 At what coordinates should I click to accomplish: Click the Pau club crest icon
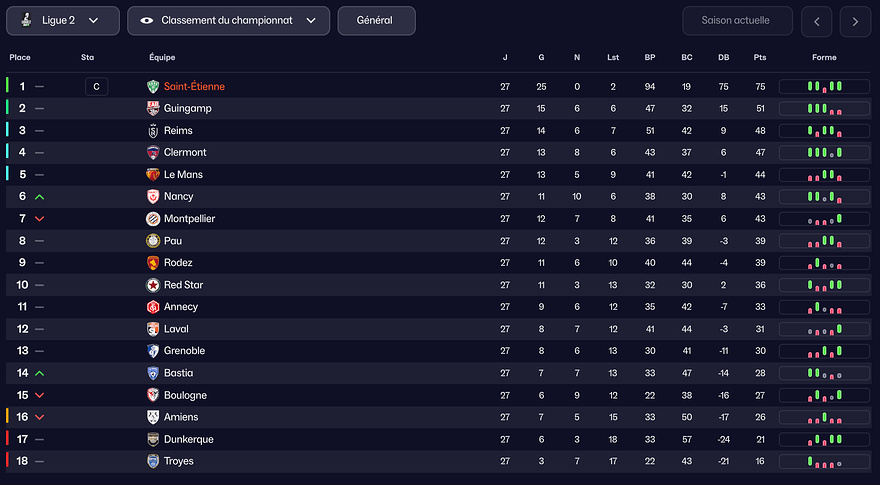[153, 241]
